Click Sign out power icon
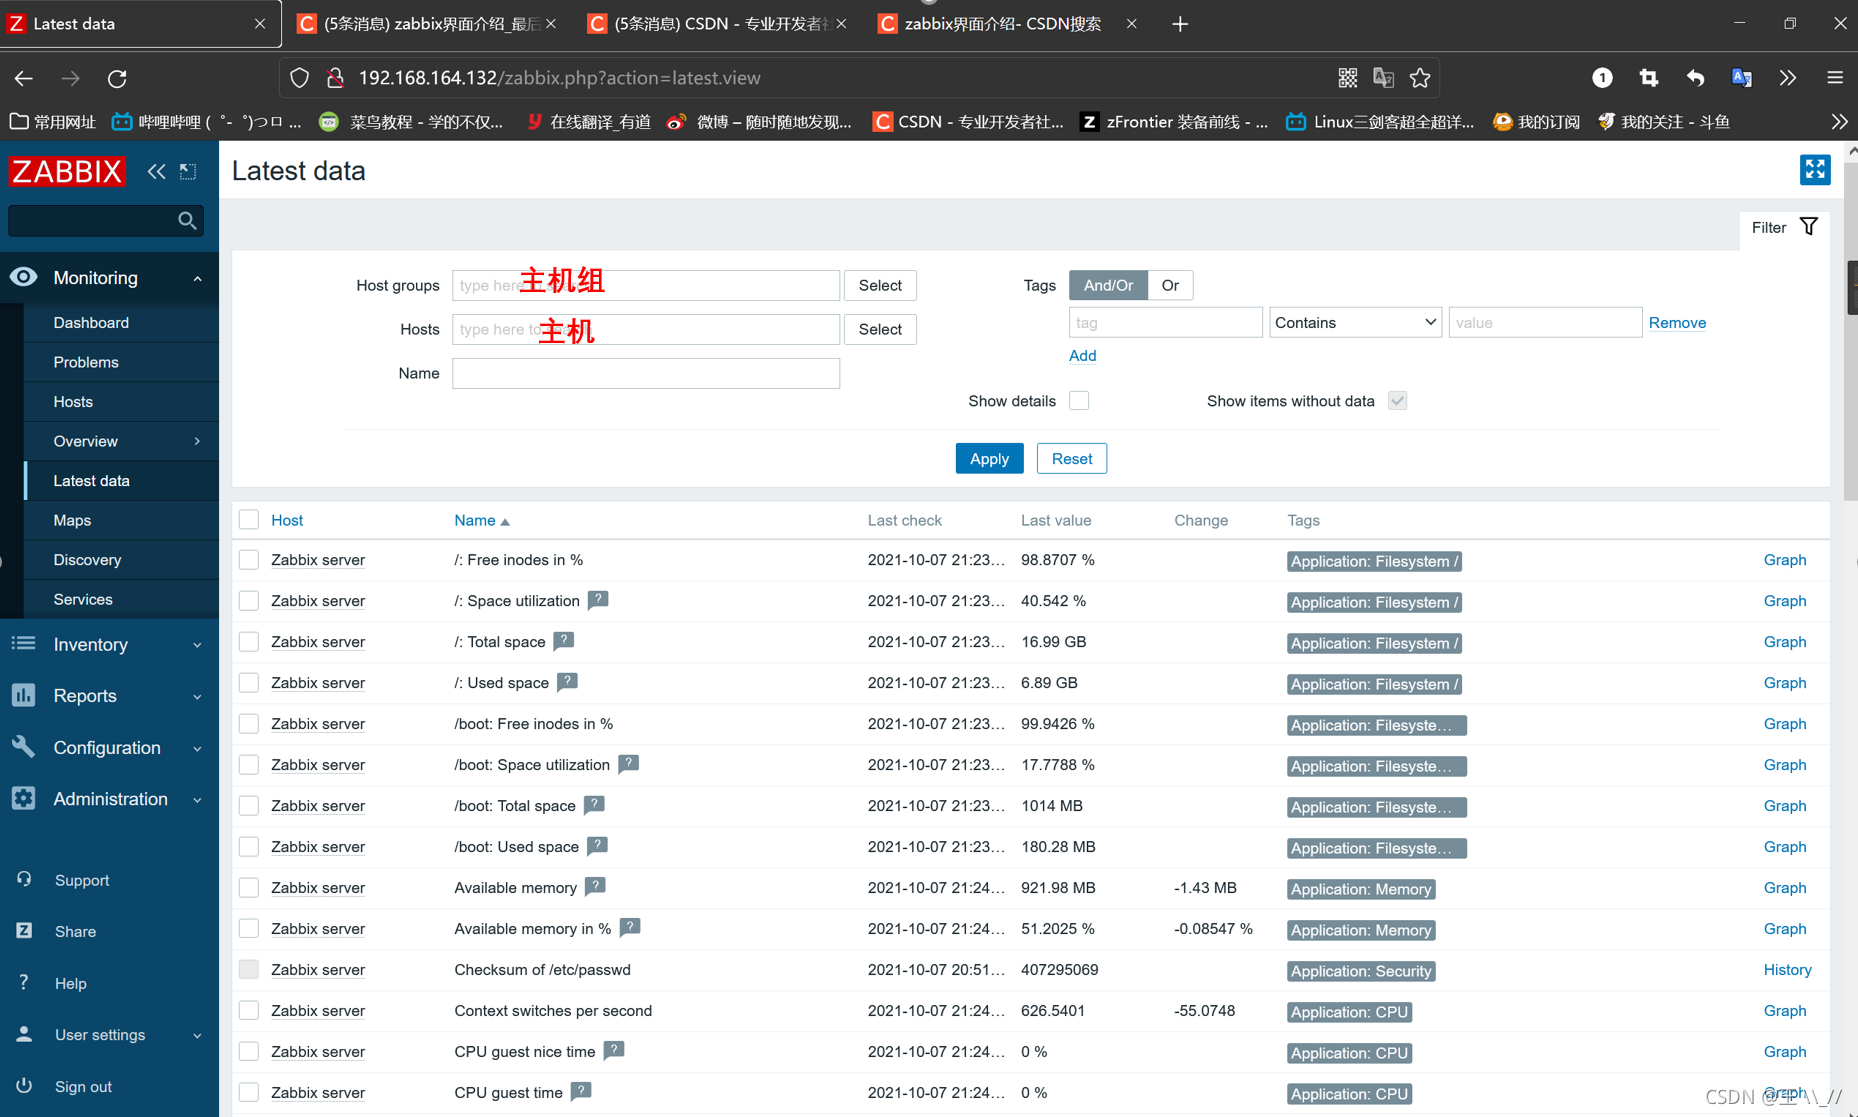Image resolution: width=1858 pixels, height=1117 pixels. 24,1086
